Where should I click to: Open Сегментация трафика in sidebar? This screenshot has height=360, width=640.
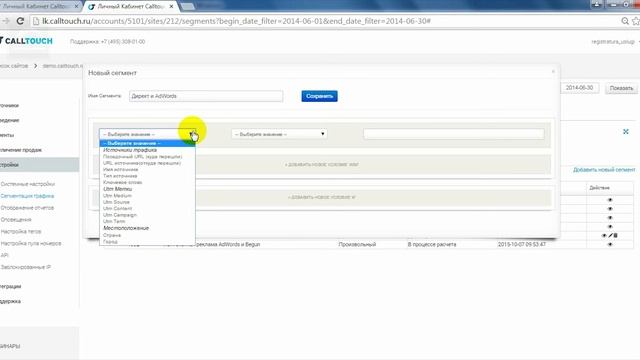tap(27, 196)
